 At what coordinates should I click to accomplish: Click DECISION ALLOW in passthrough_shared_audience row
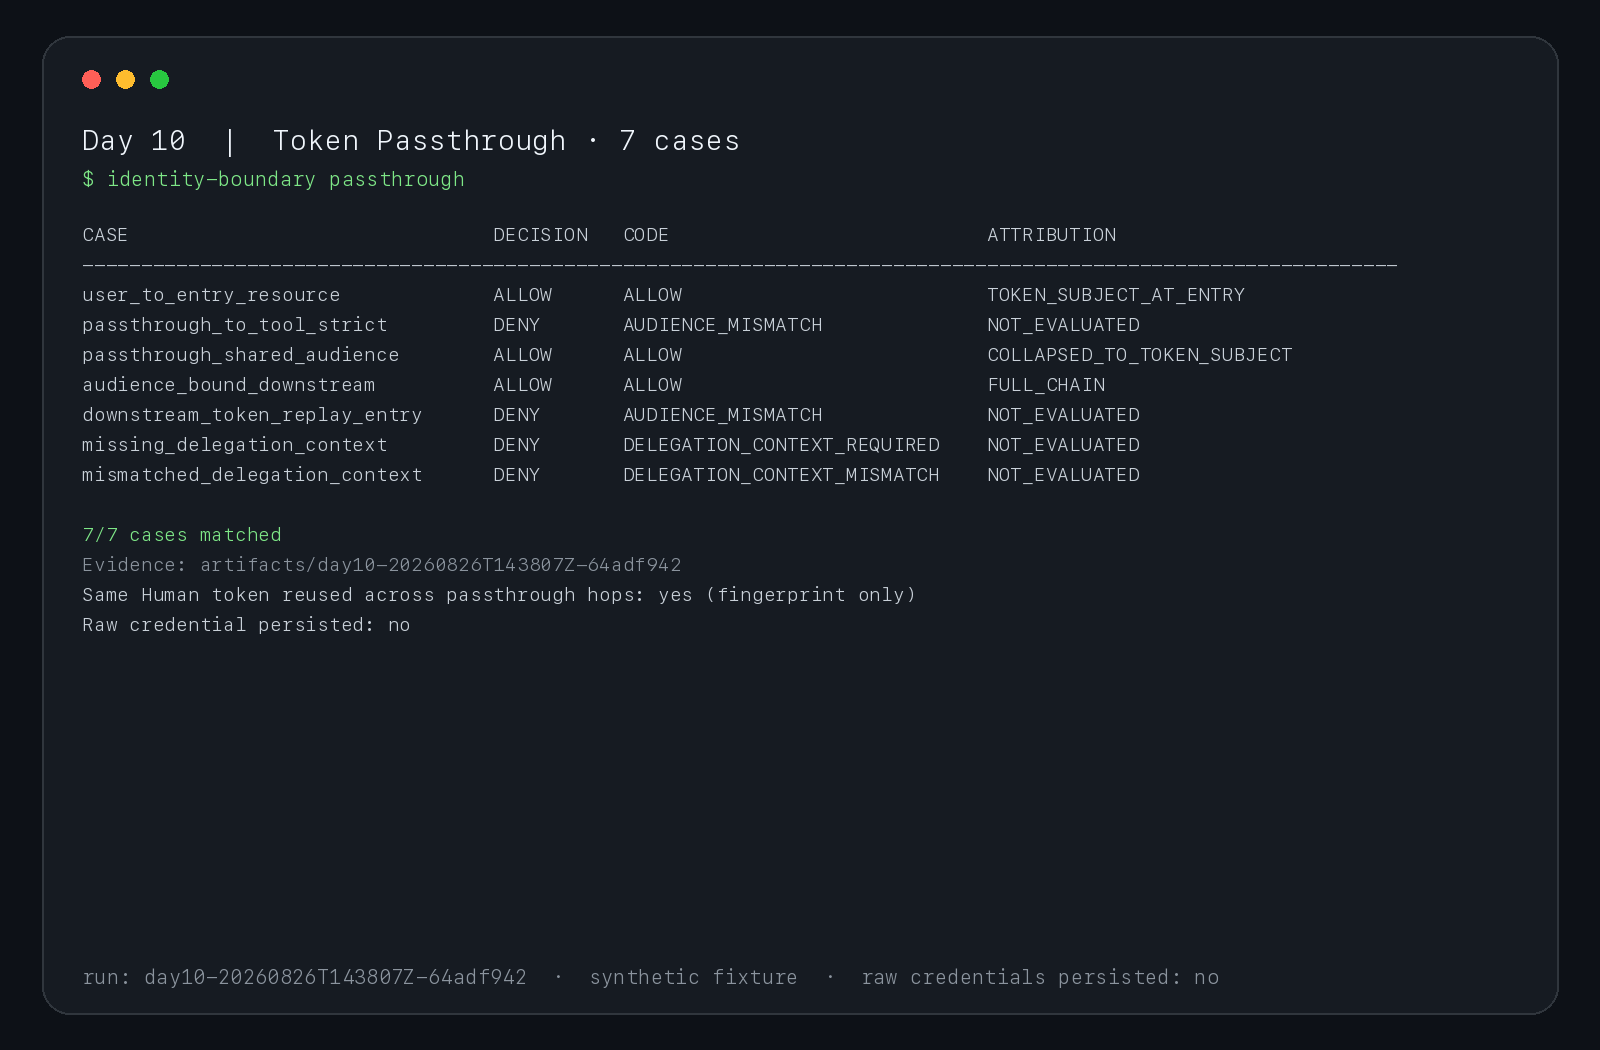[523, 355]
